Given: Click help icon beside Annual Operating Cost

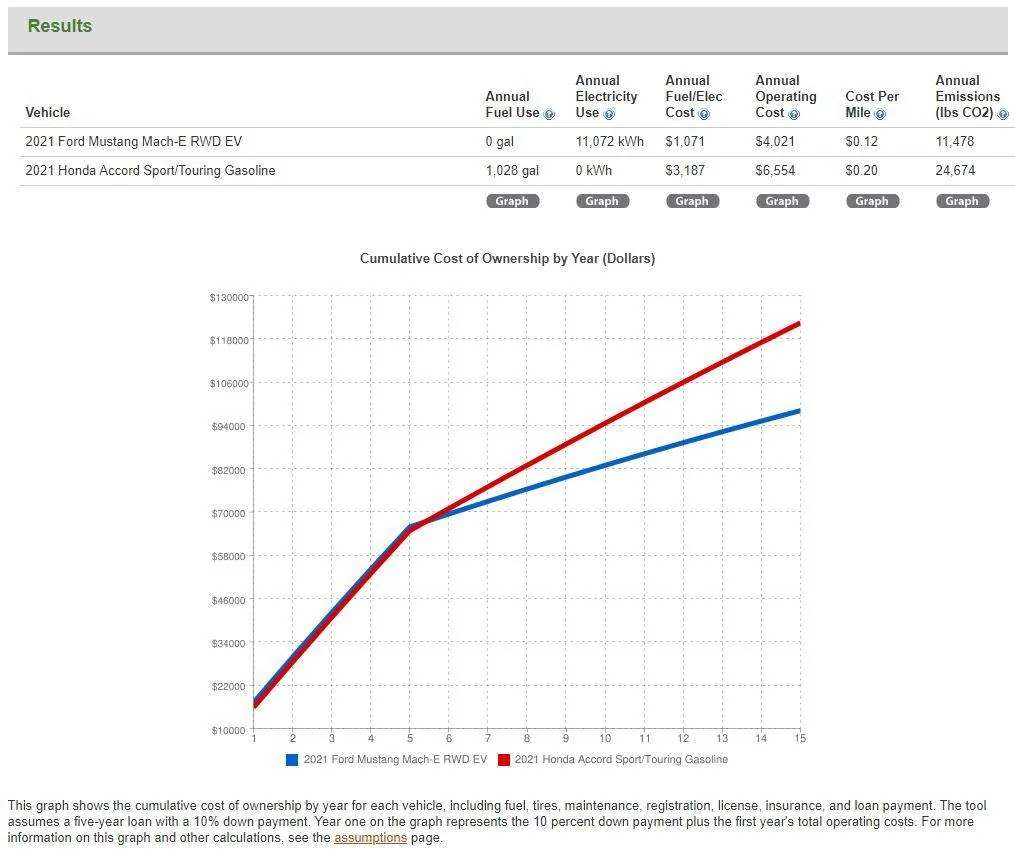Looking at the screenshot, I should click(x=794, y=115).
